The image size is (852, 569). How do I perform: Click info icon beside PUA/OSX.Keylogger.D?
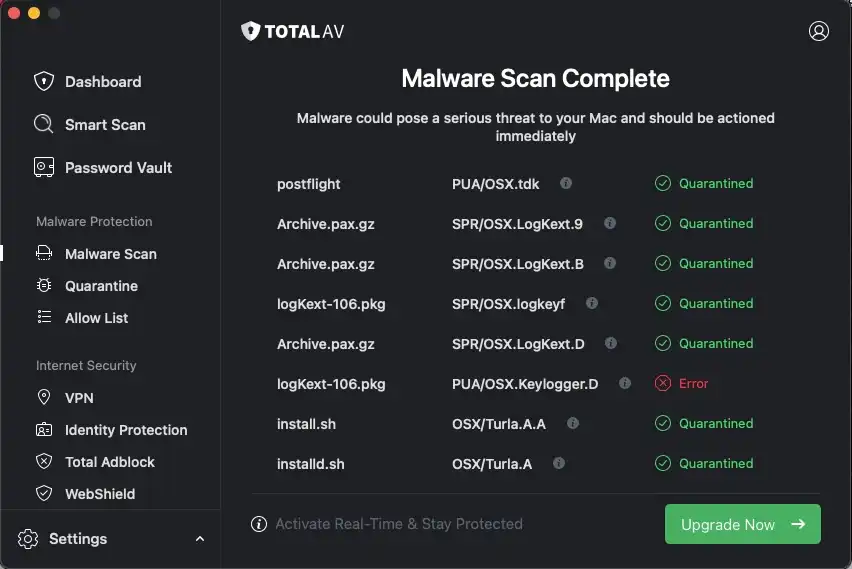coord(625,383)
